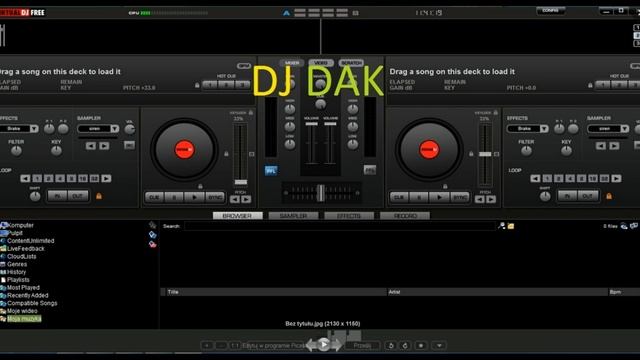
Task: Switch to the RECORD tab
Action: tap(405, 216)
